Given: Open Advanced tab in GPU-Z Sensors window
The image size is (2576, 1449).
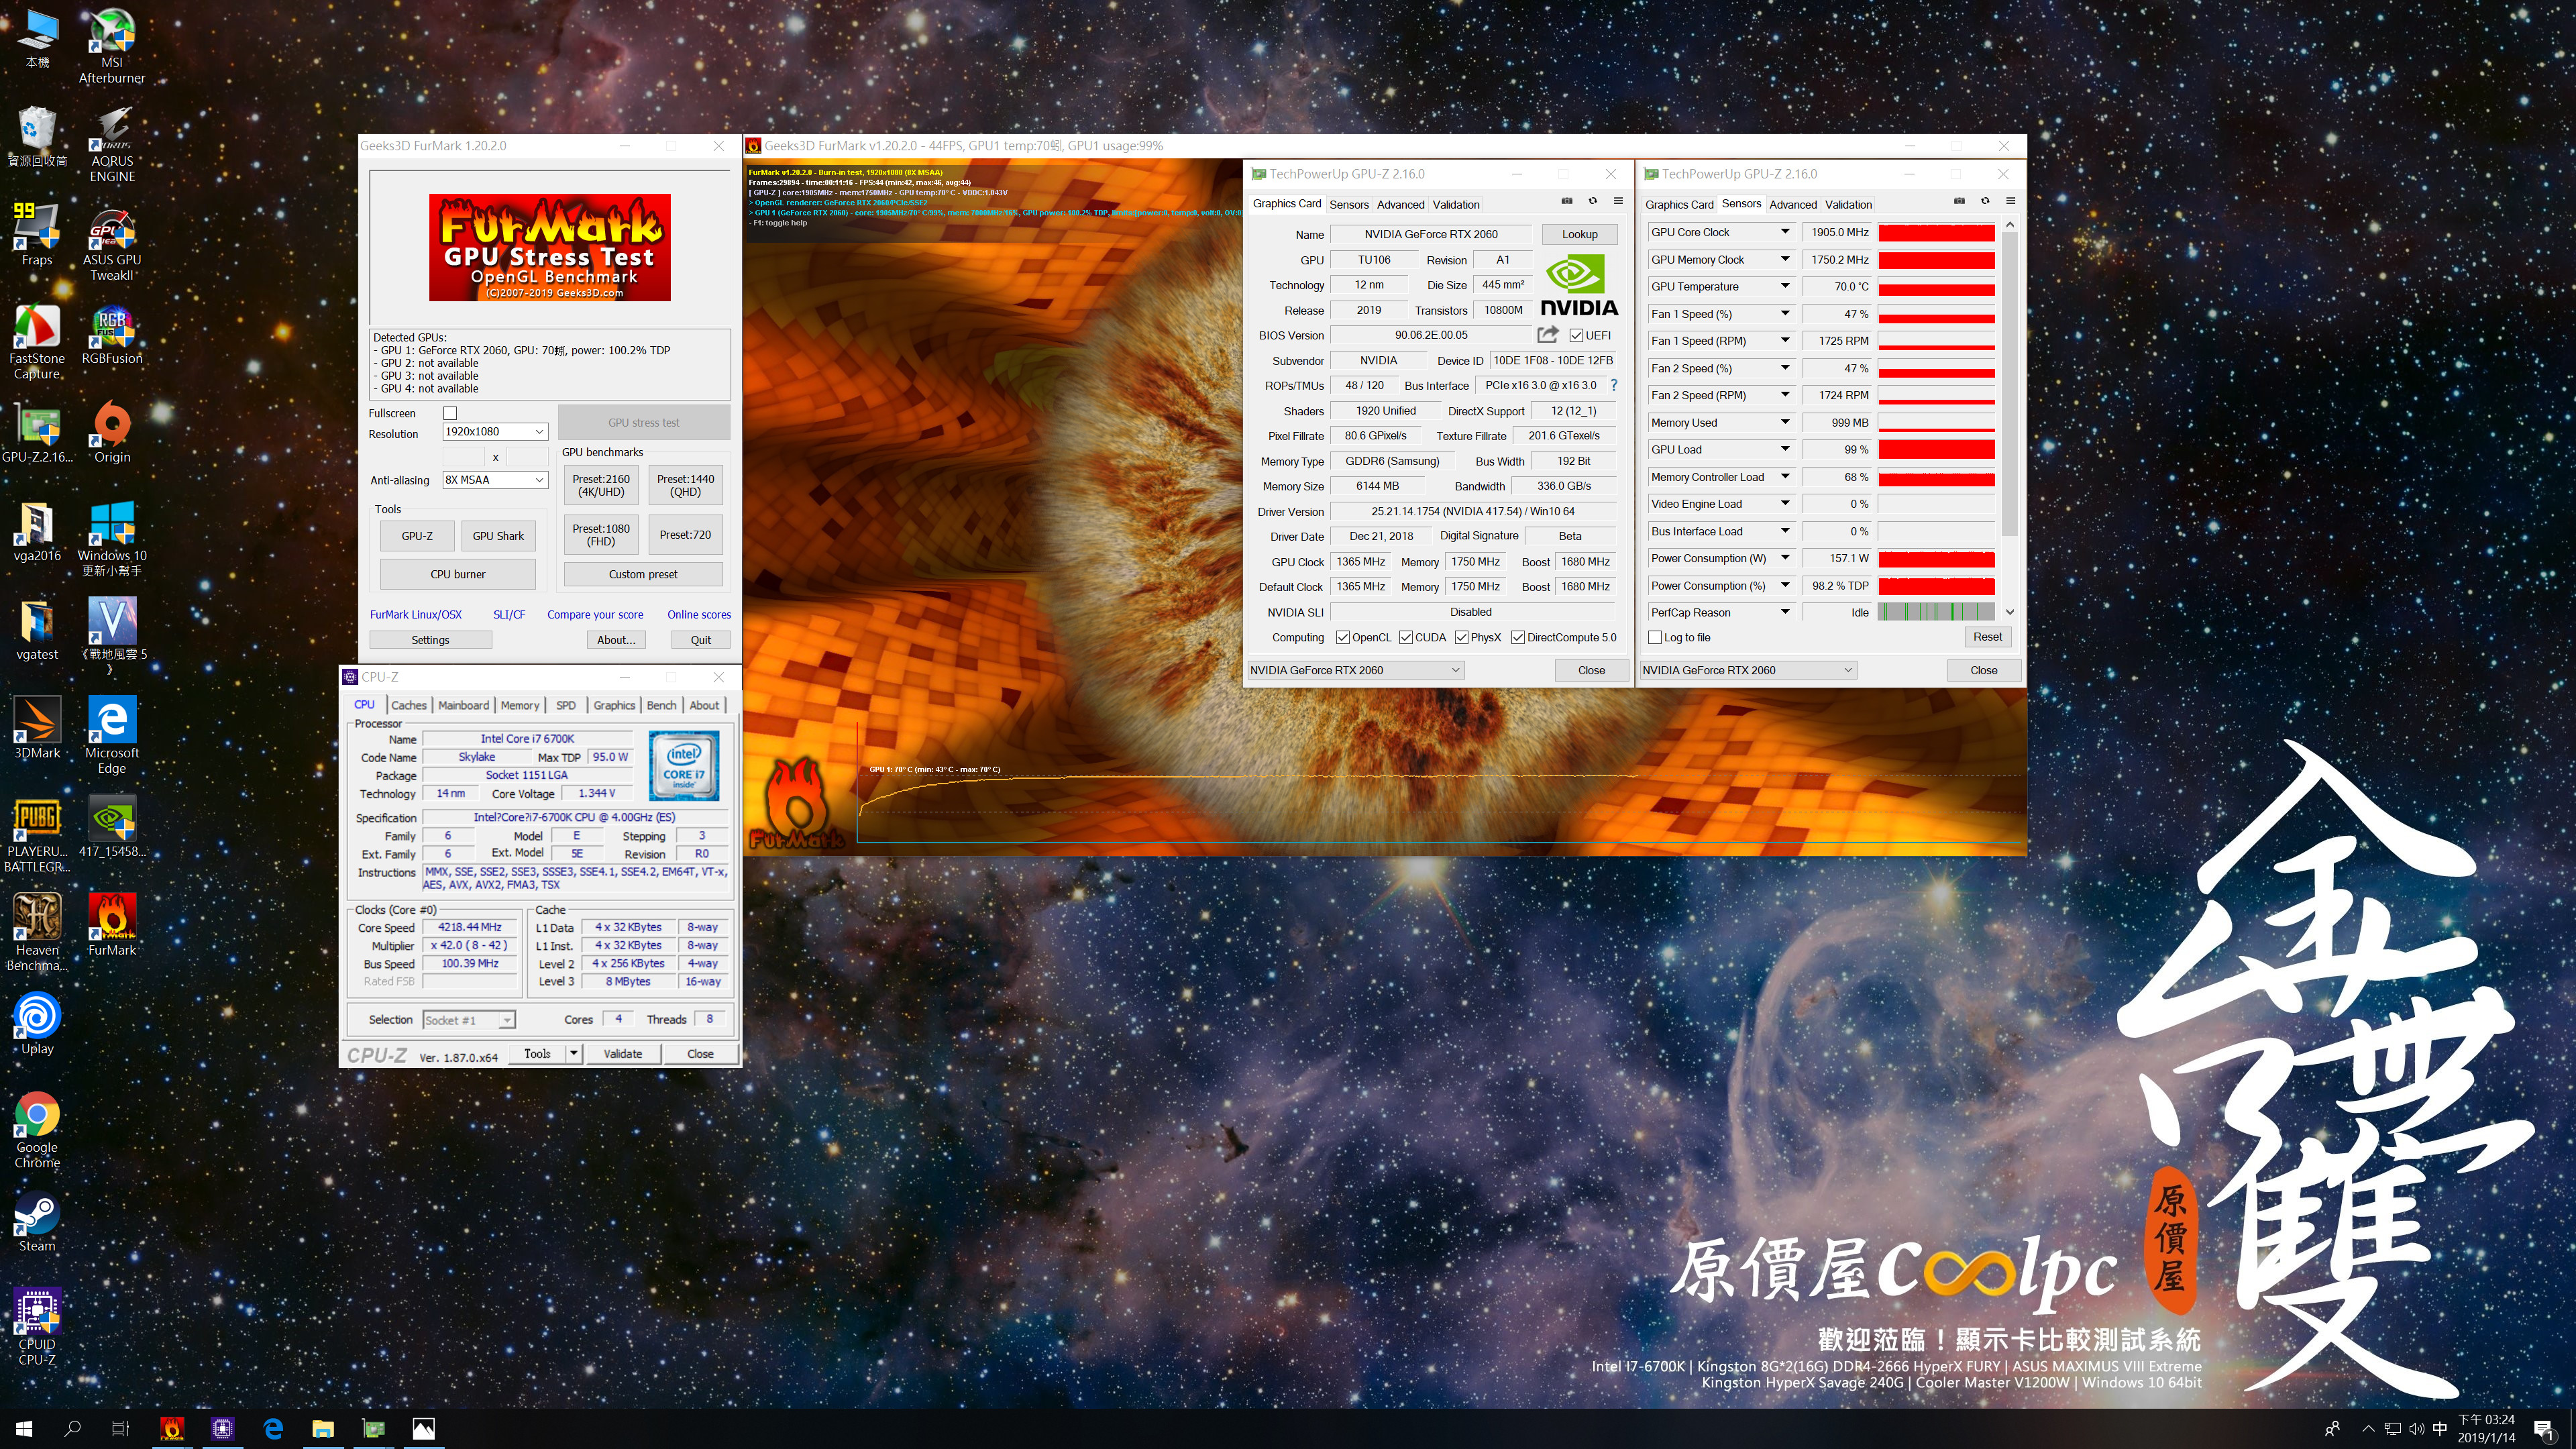Looking at the screenshot, I should [x=1793, y=204].
